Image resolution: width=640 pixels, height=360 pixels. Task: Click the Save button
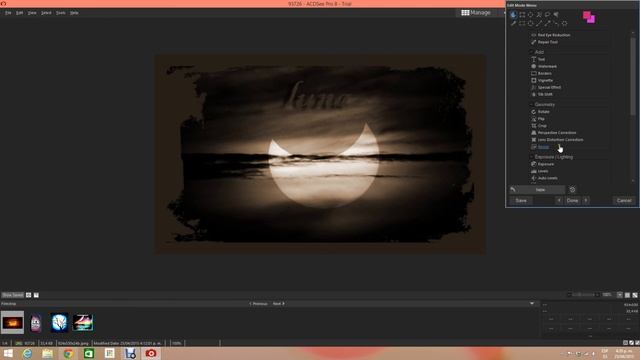(521, 200)
